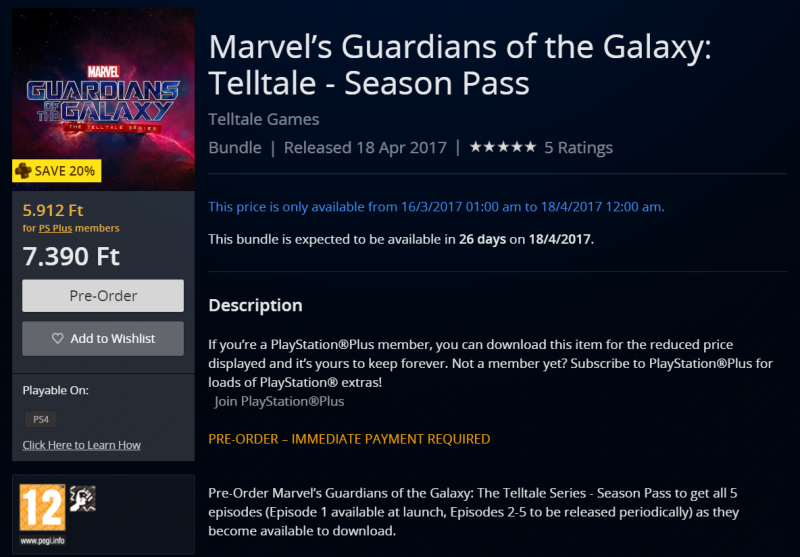Viewport: 800px width, 557px height.
Task: Click the PEGI 12 age rating icon
Action: pos(42,507)
